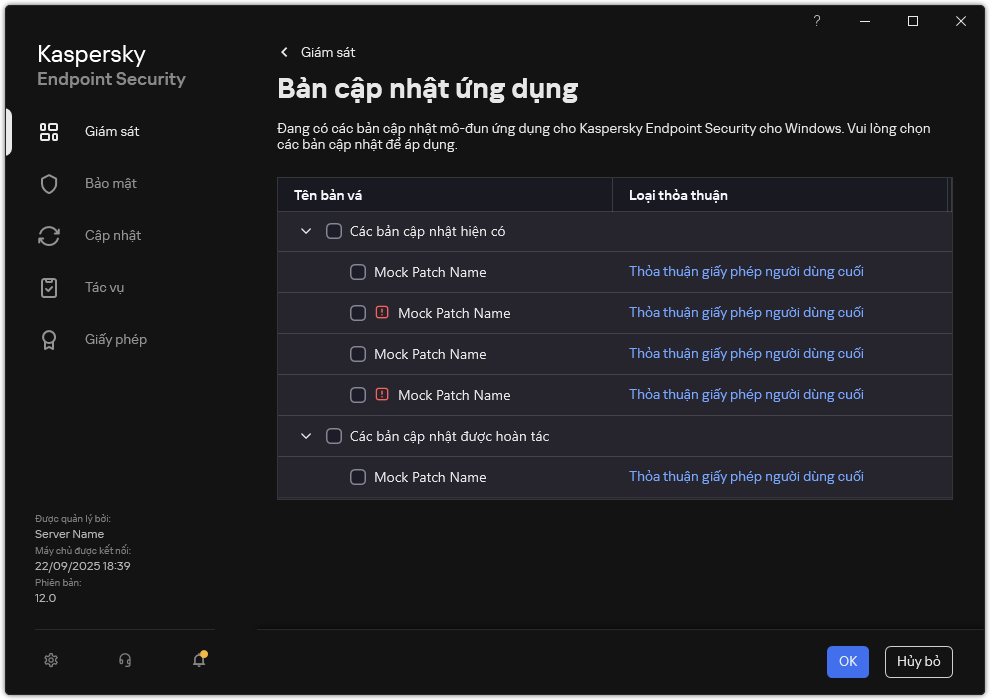This screenshot has width=990, height=700.
Task: Open the first license agreement link
Action: coord(746,272)
